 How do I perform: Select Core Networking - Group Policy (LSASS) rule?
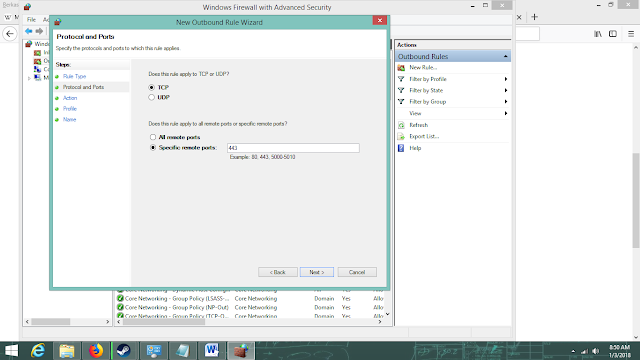coord(177,299)
